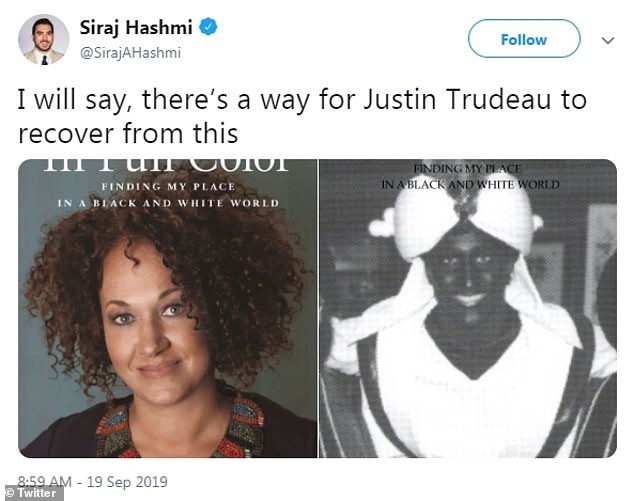Click the blue verified badge
The image size is (634, 501).
point(209,27)
